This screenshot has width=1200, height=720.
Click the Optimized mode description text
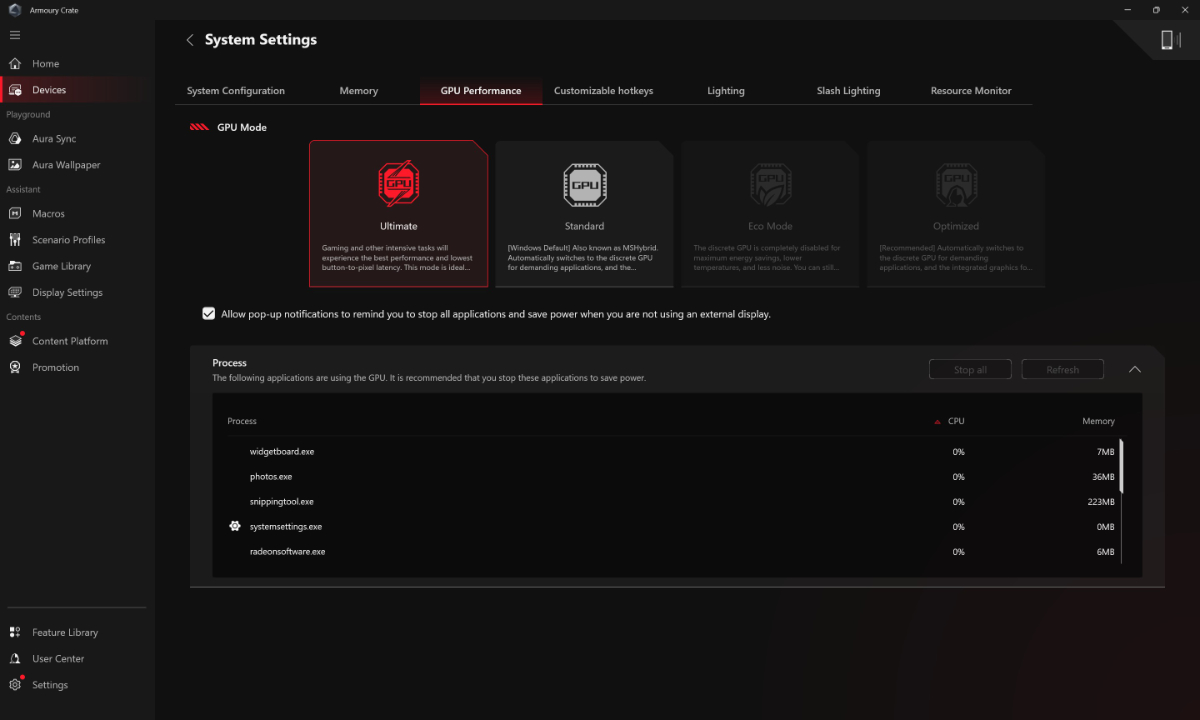point(956,258)
